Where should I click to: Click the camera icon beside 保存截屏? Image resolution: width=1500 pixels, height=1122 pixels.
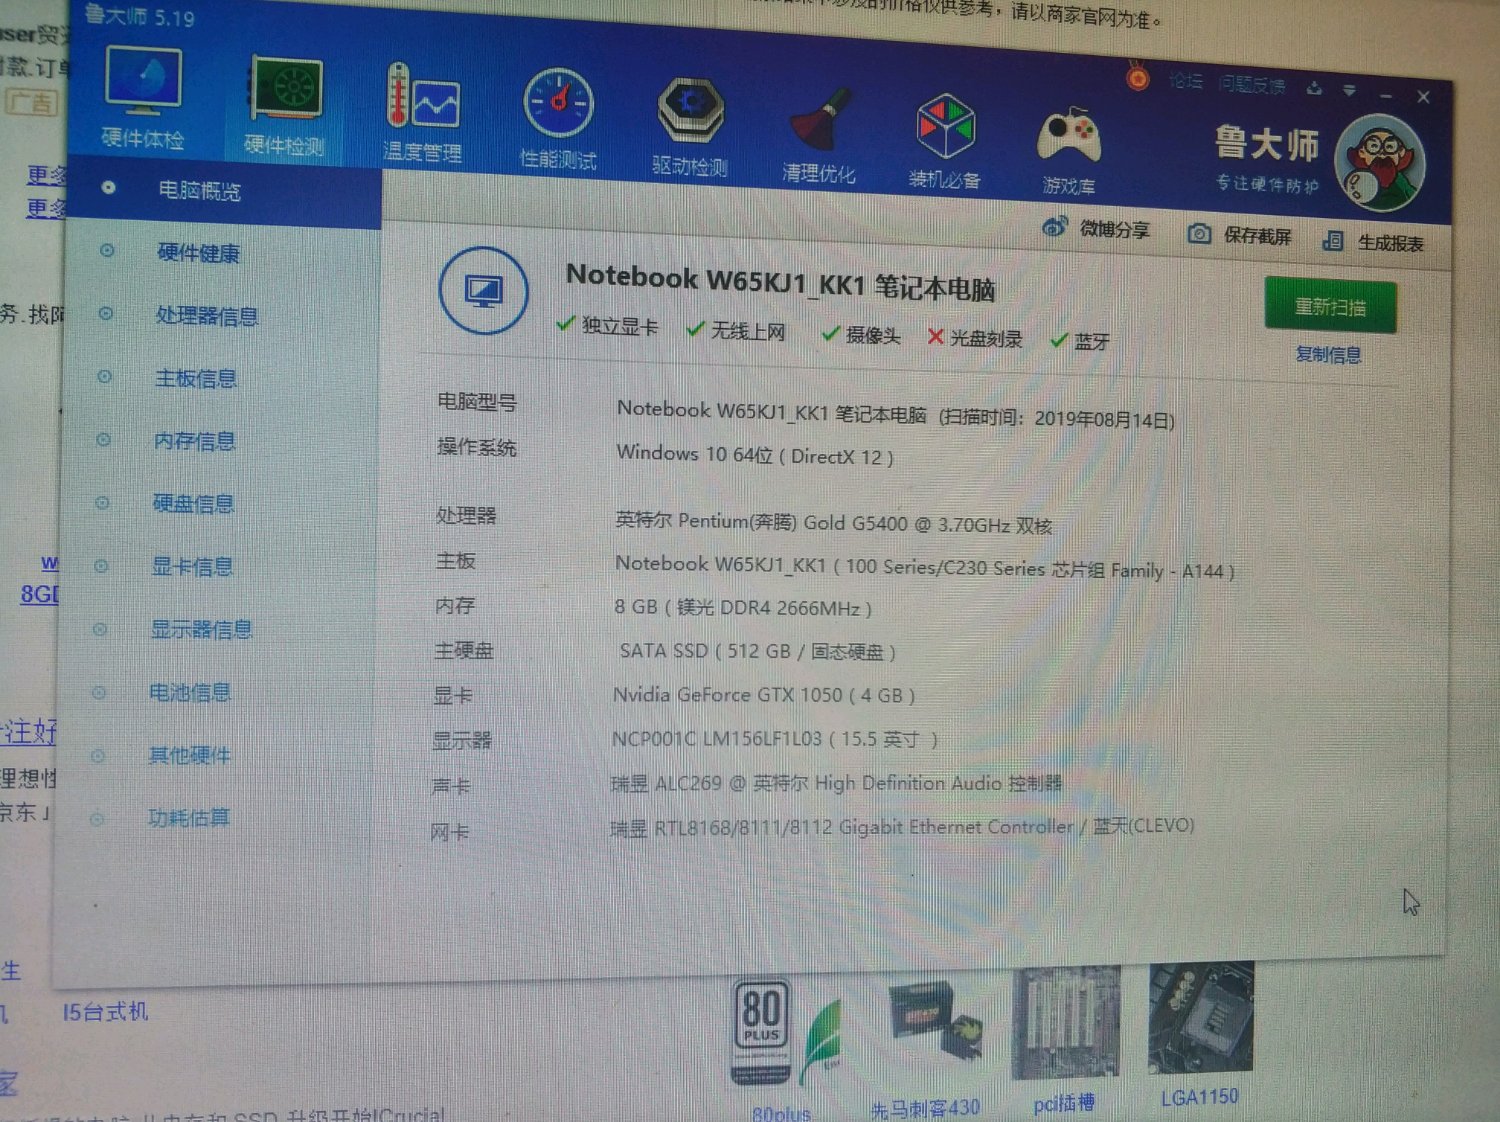[x=1199, y=234]
